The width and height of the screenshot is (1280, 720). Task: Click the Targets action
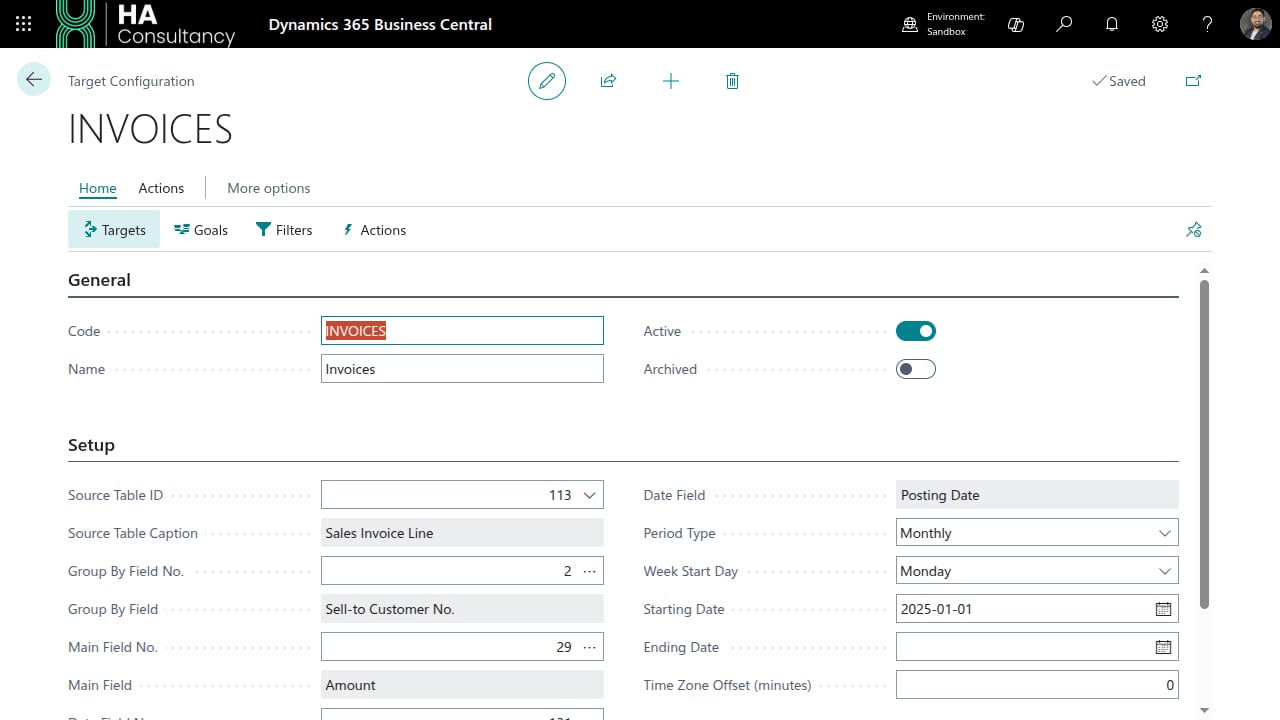(114, 230)
